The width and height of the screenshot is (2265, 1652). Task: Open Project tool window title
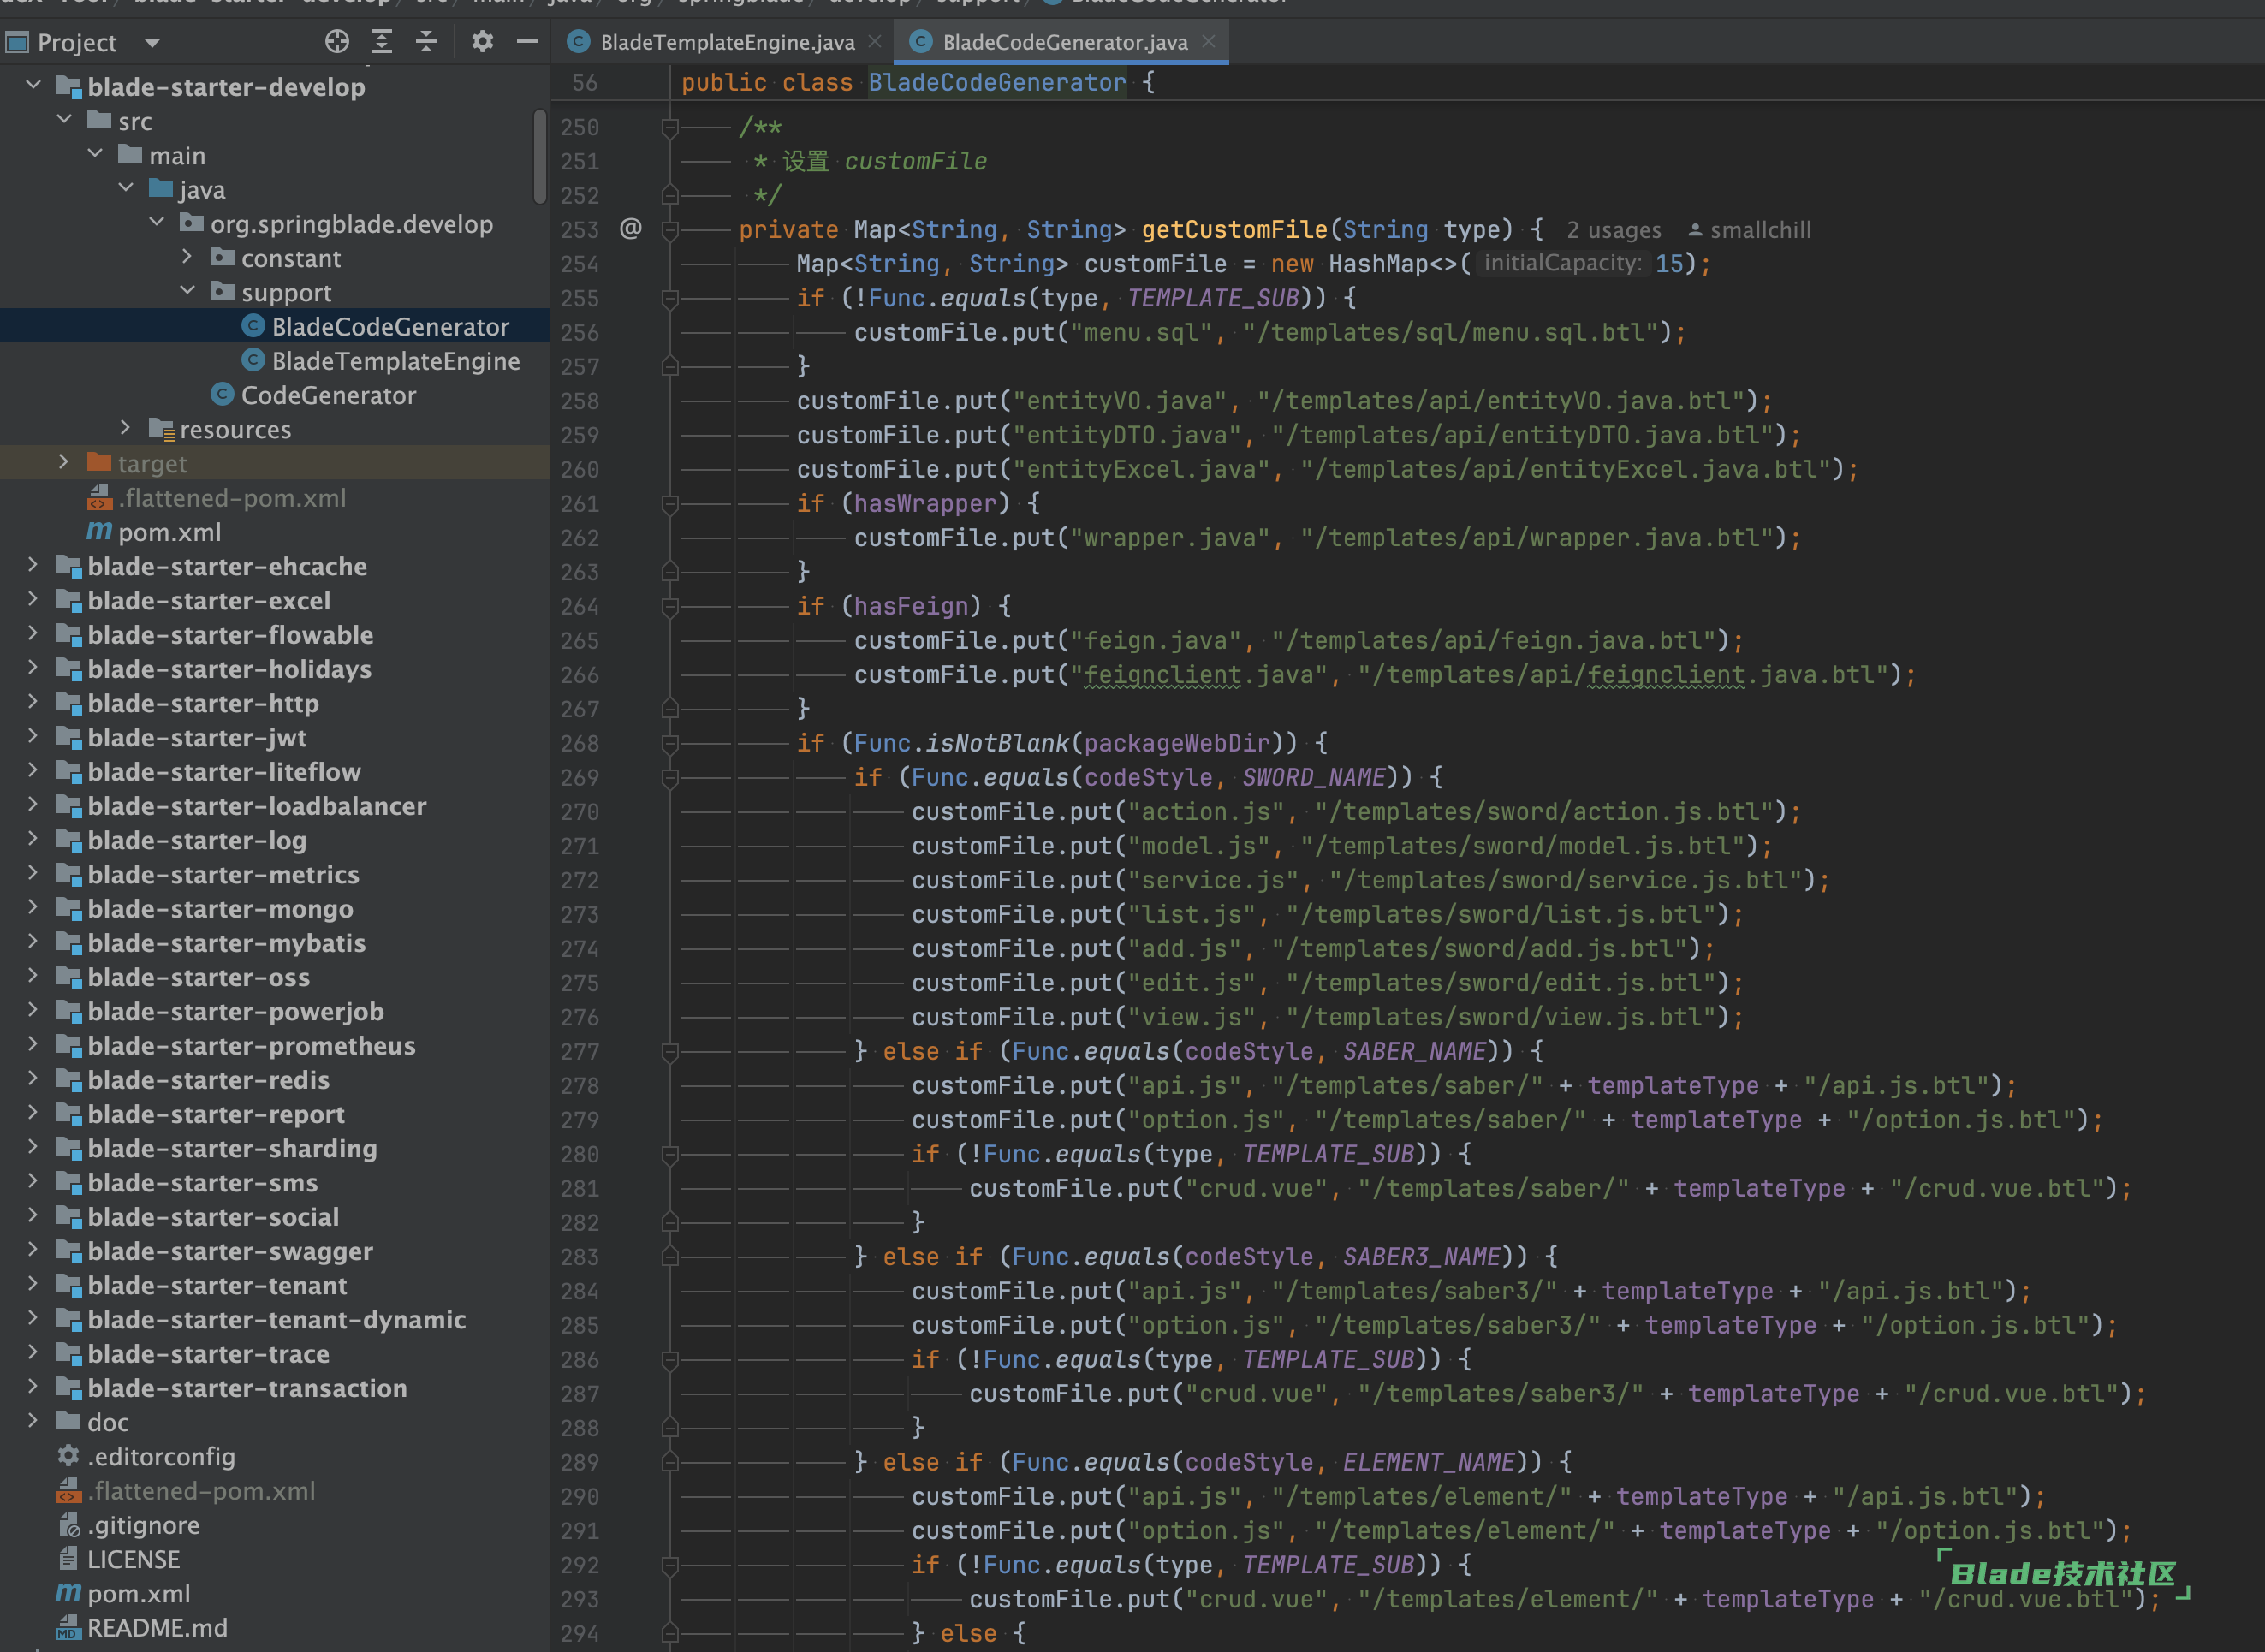pos(76,42)
